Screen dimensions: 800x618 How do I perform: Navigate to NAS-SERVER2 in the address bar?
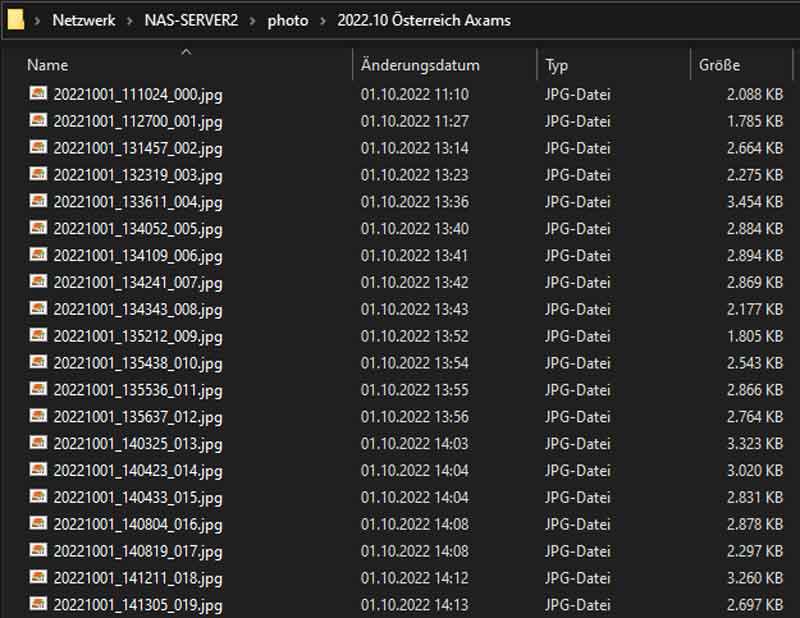(x=191, y=20)
